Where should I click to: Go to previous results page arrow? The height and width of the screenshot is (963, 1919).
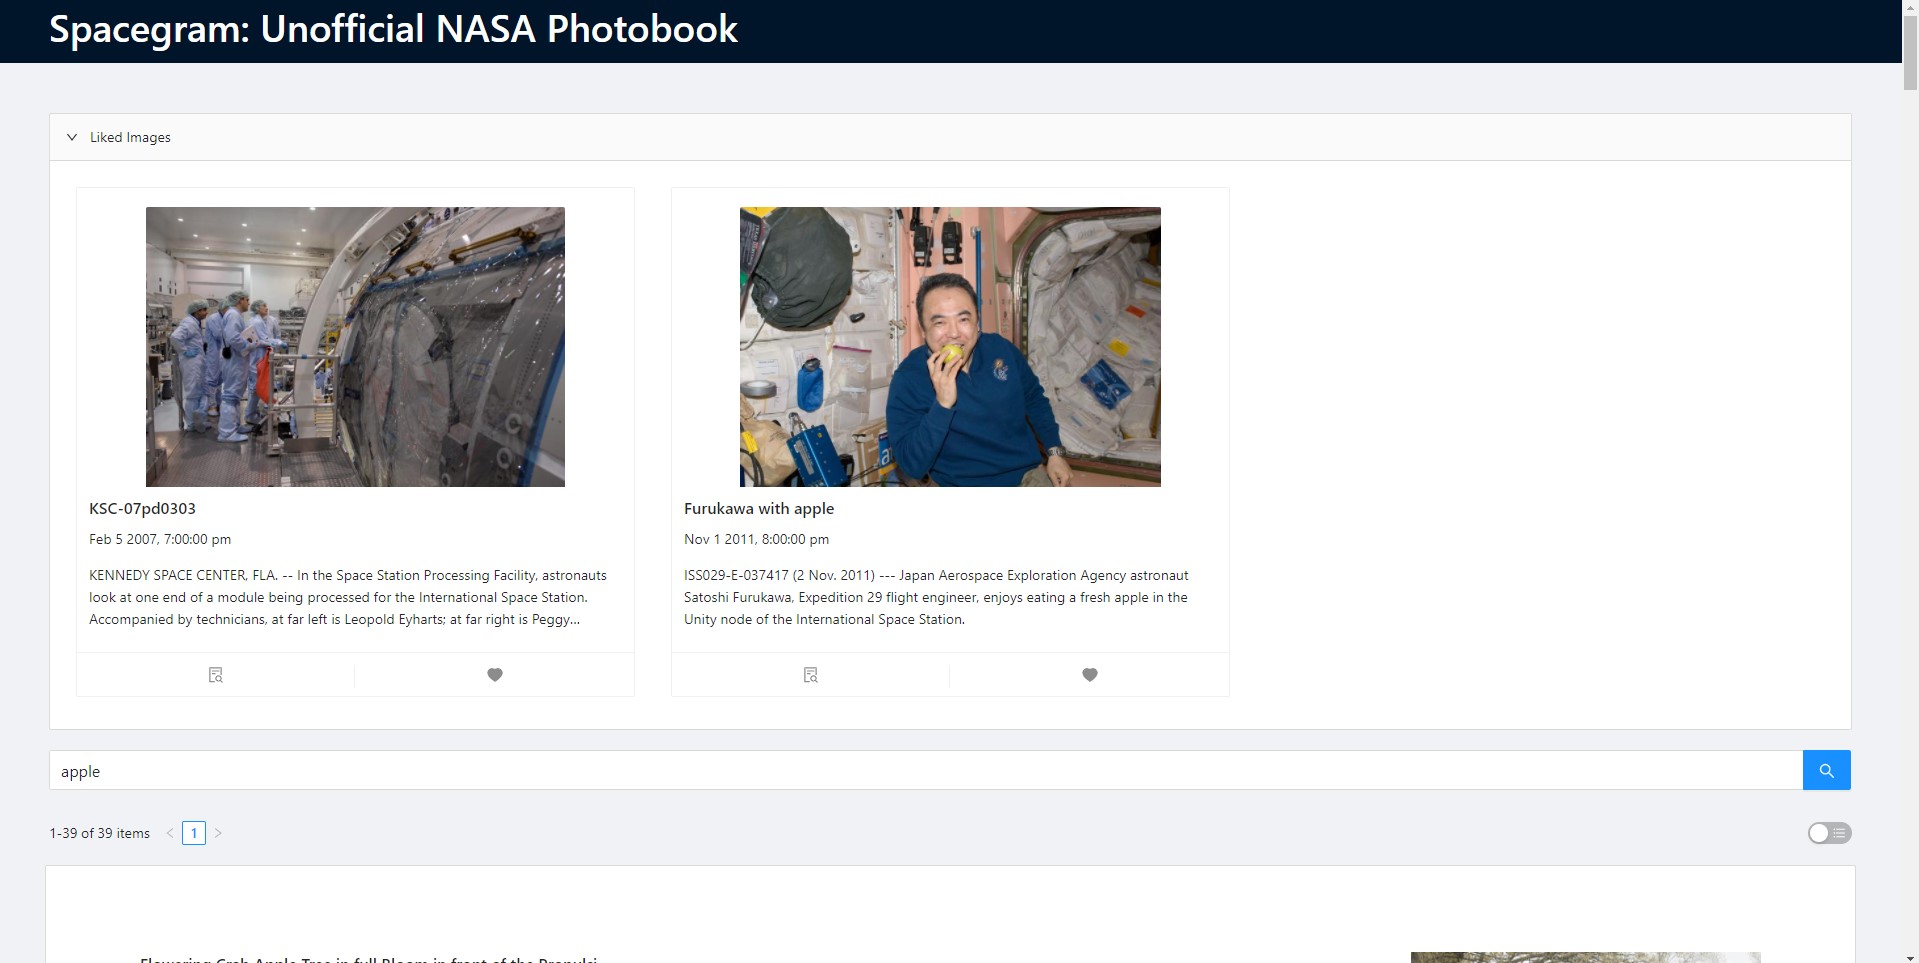(170, 833)
